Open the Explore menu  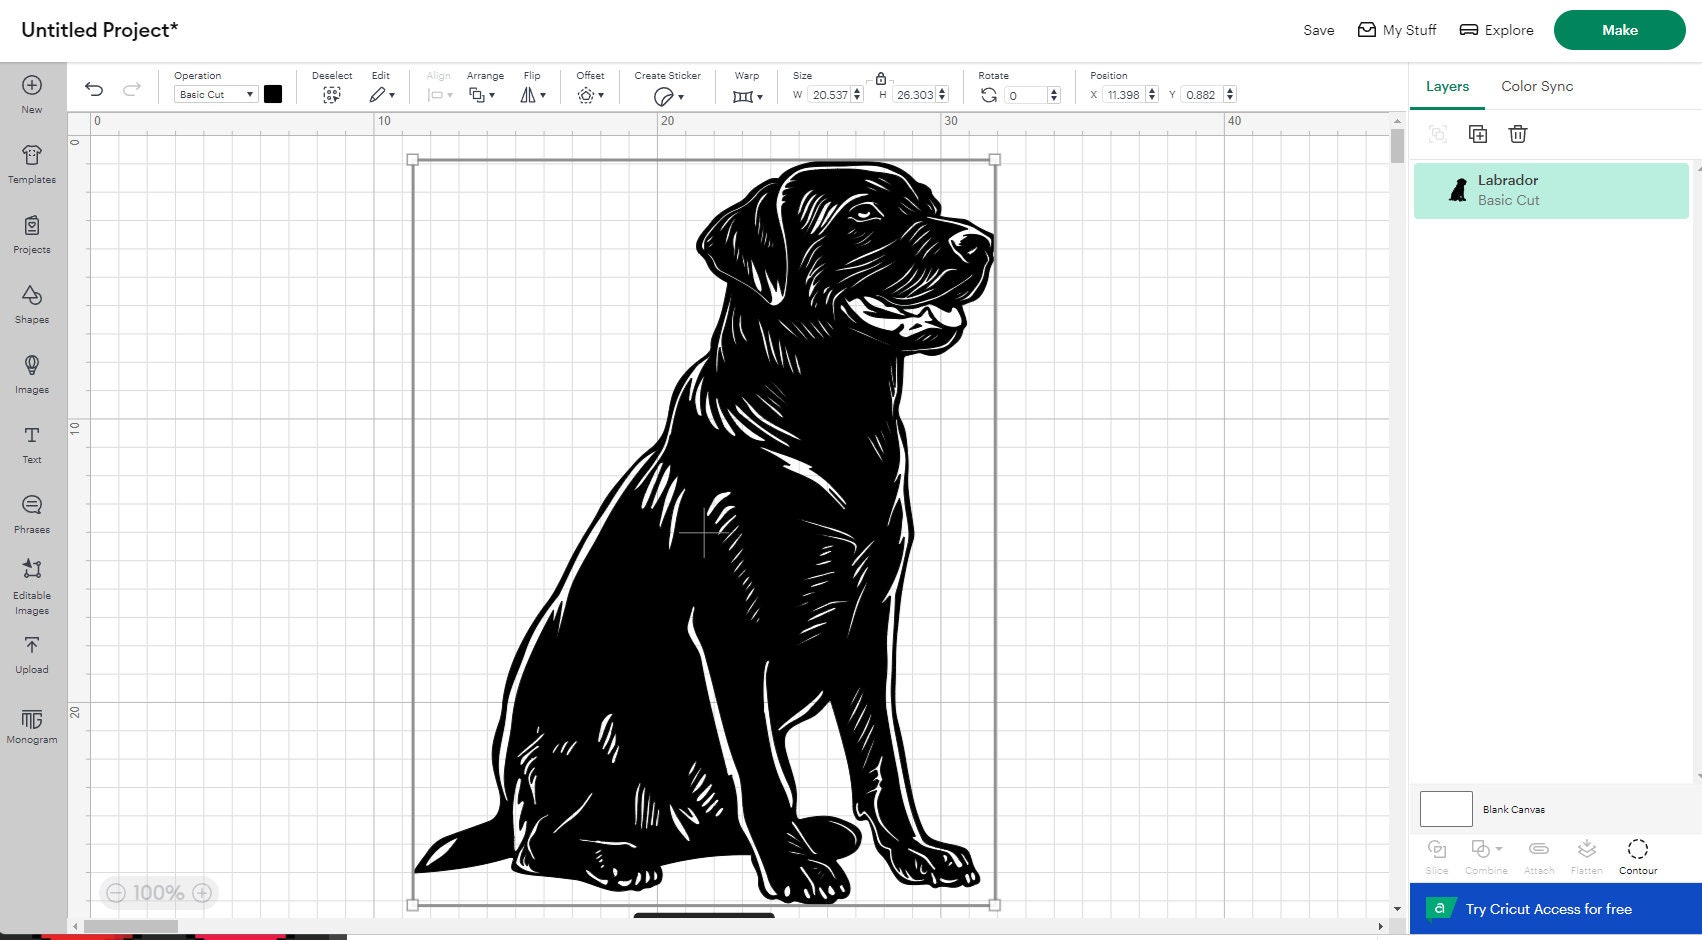click(x=1495, y=30)
